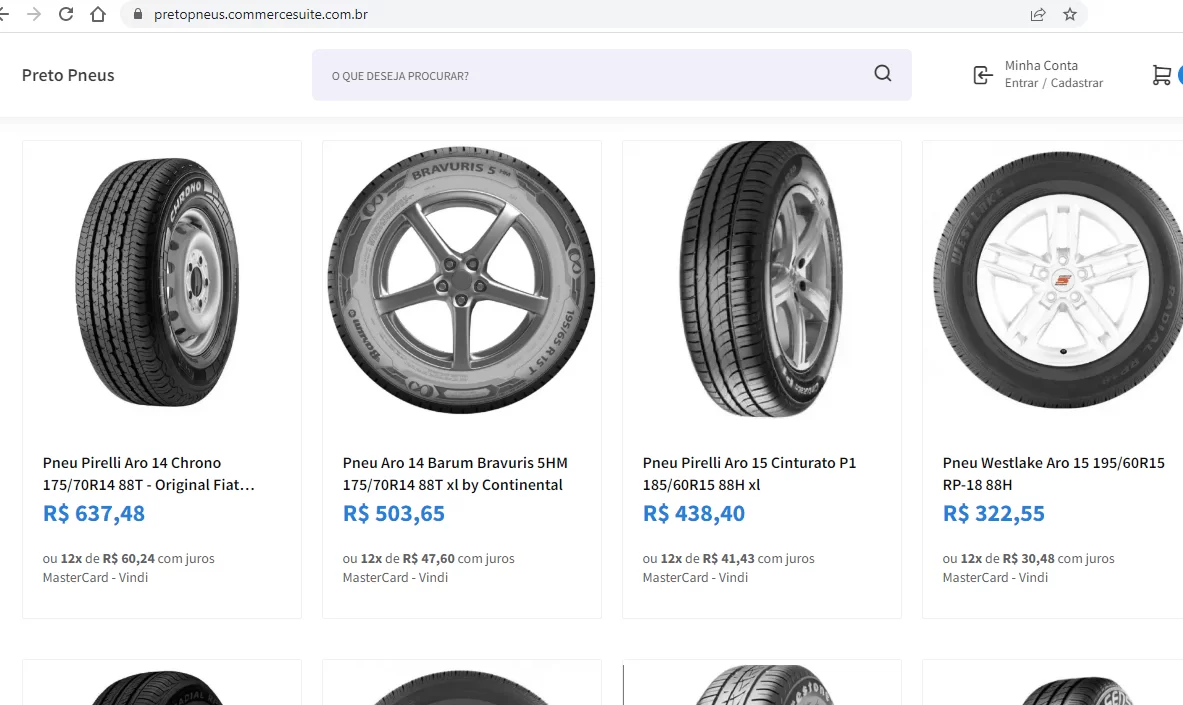
Task: Click the search magnifier icon
Action: point(883,73)
